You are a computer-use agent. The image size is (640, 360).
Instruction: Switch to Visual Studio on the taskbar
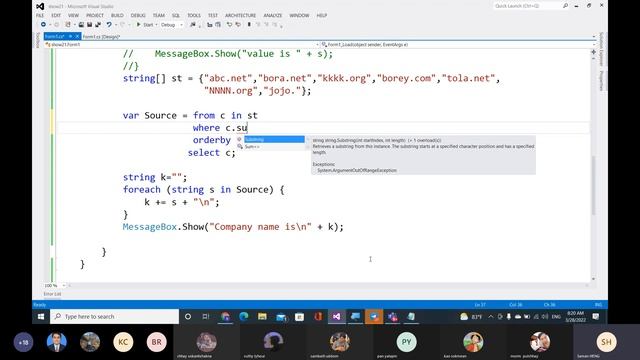336,317
